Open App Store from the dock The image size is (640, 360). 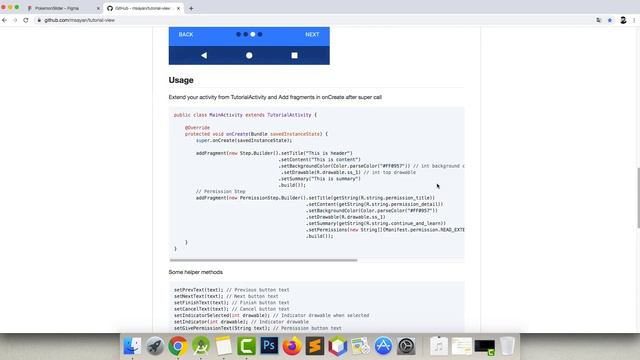click(x=383, y=346)
